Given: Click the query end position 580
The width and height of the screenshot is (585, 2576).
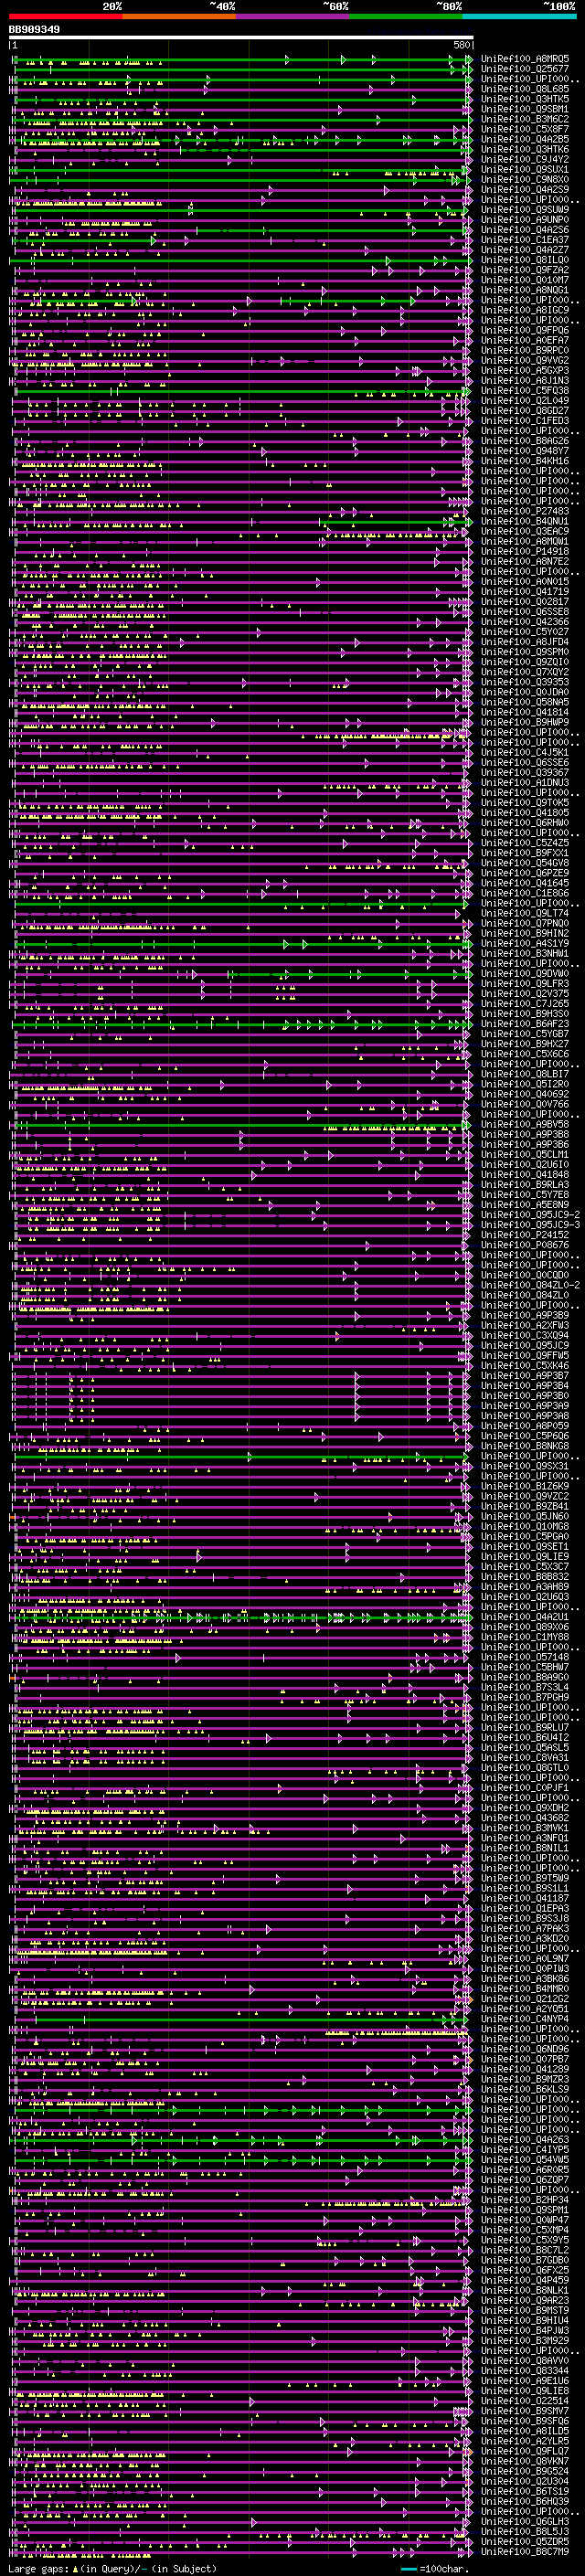Looking at the screenshot, I should (x=461, y=45).
